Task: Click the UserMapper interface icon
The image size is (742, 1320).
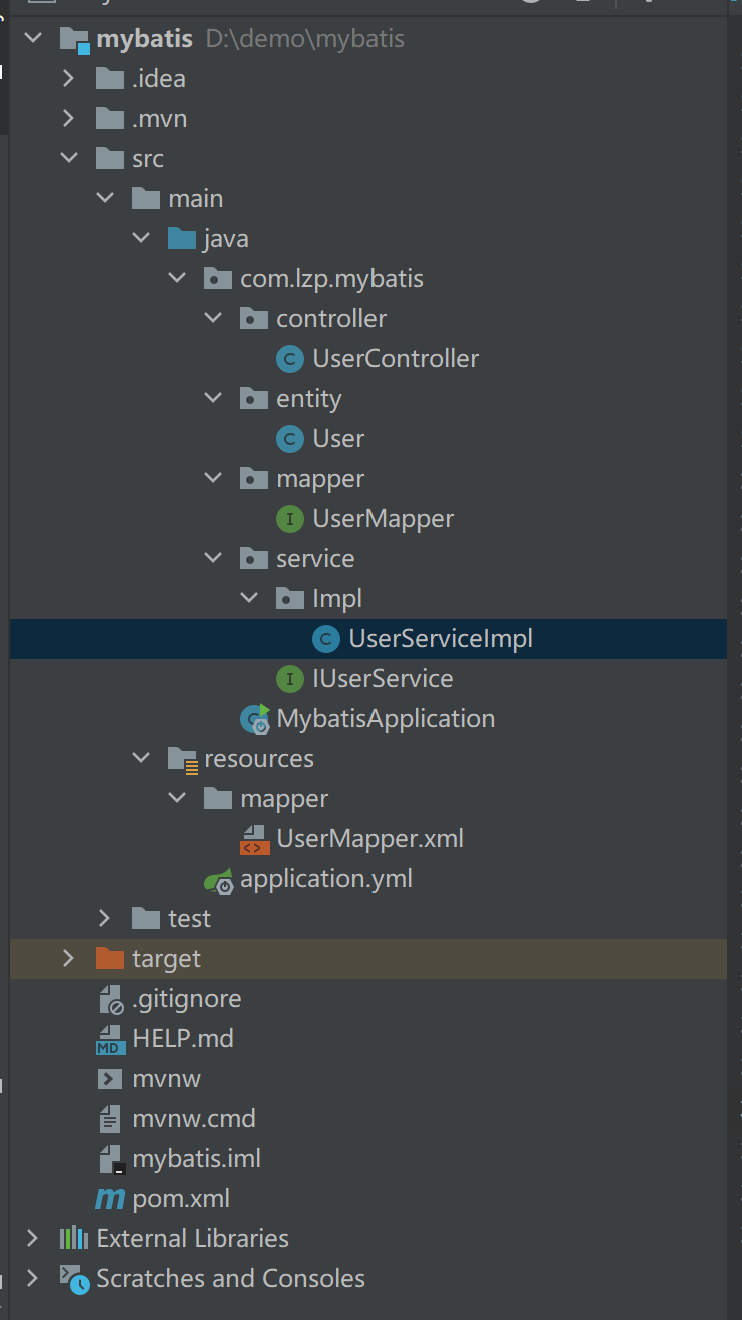Action: (x=289, y=519)
